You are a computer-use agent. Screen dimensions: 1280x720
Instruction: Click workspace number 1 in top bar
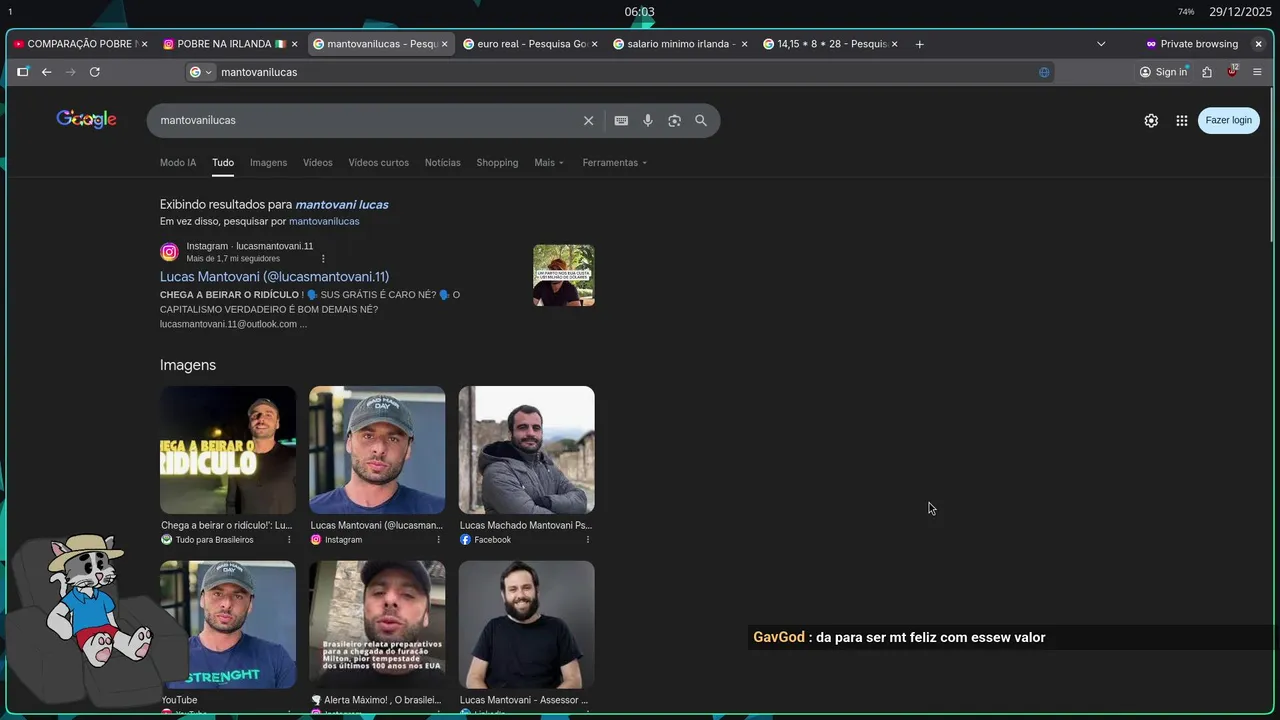(x=10, y=12)
